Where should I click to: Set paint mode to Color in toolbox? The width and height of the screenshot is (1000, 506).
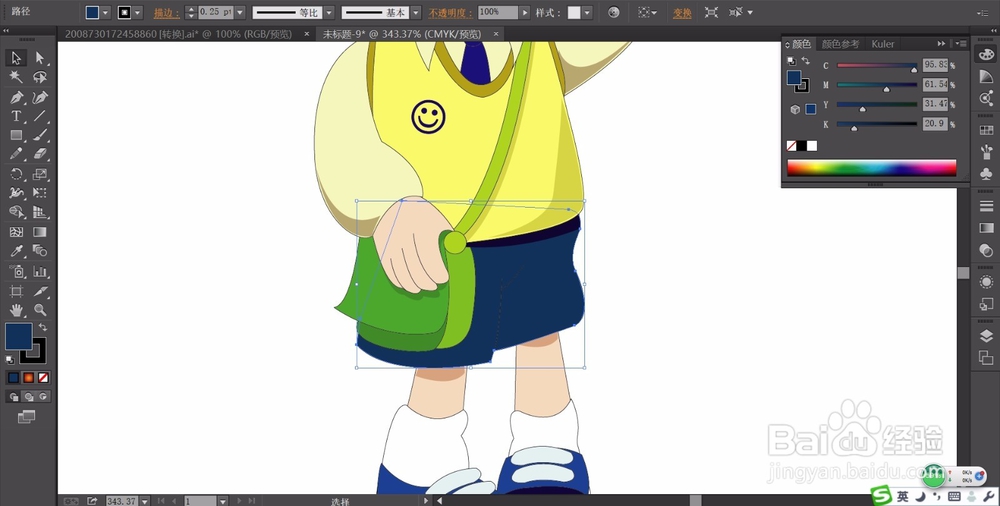pos(13,378)
